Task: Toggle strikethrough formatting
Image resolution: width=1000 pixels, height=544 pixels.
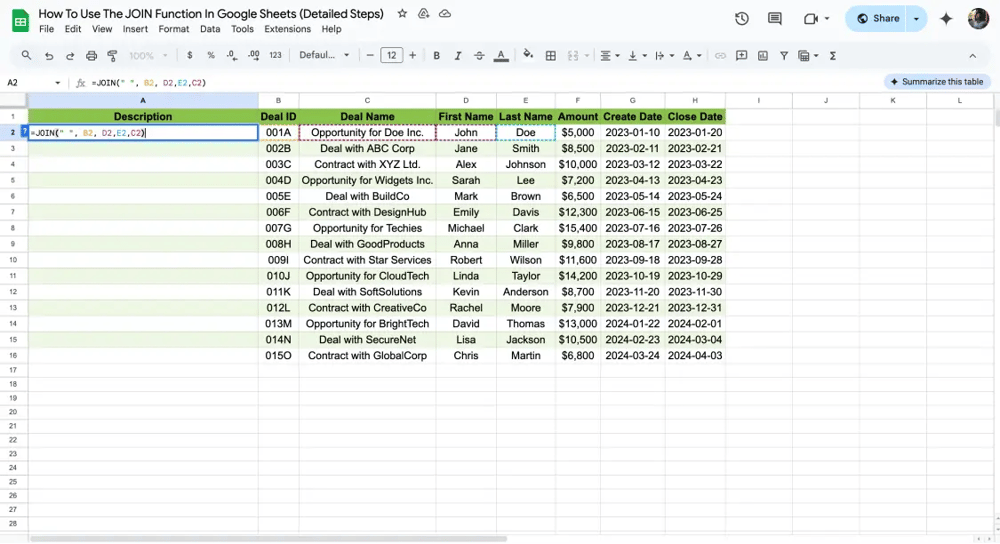Action: click(479, 56)
